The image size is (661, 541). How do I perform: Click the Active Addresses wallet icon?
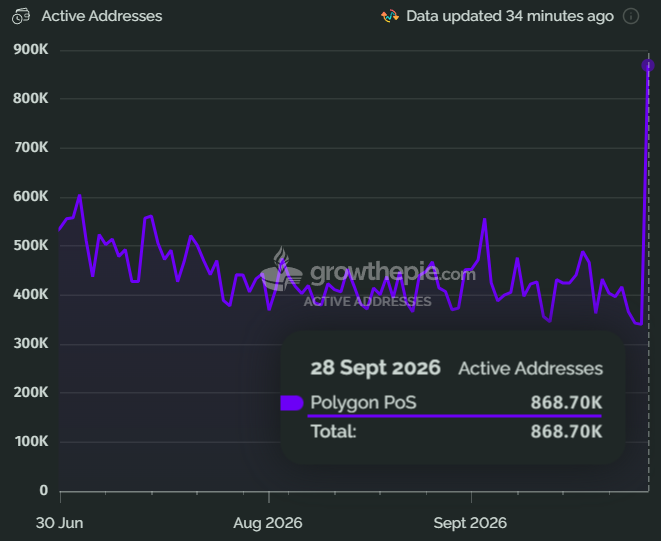click(21, 16)
